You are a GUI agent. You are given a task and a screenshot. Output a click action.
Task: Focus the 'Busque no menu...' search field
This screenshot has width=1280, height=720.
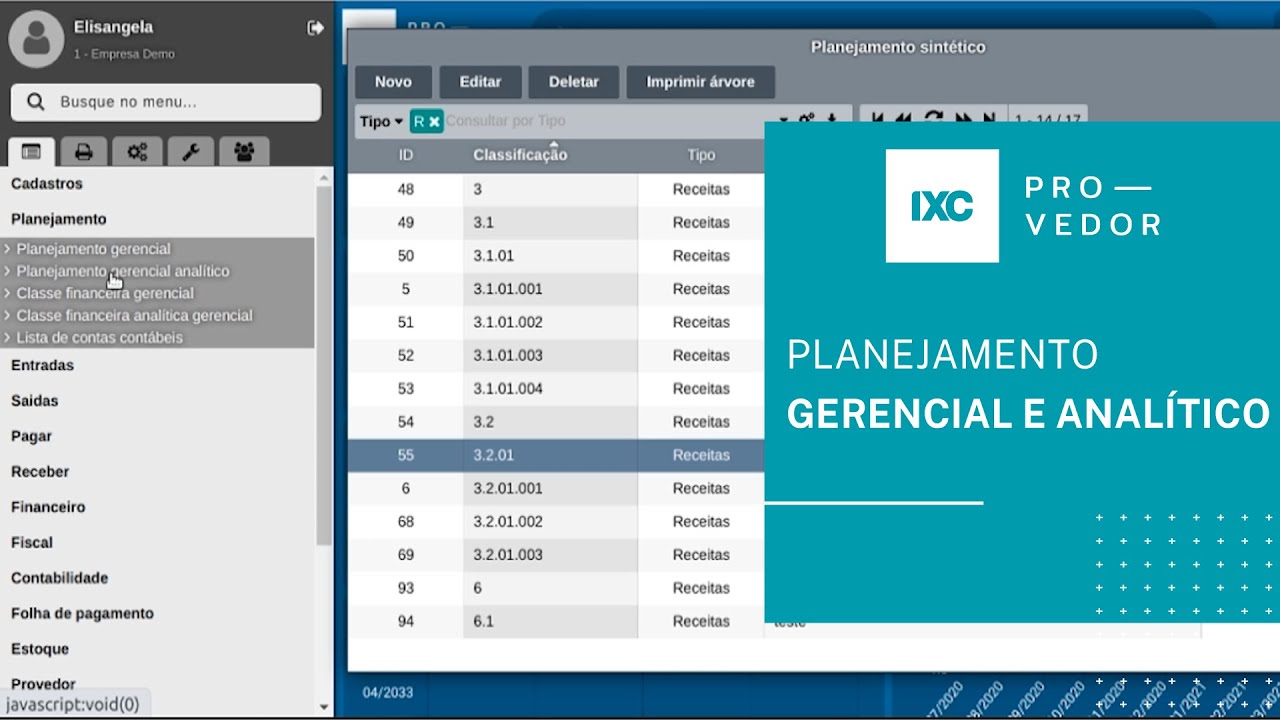tap(166, 102)
